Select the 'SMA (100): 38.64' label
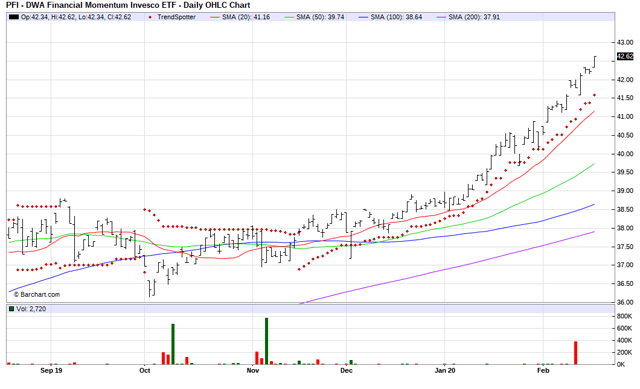The height and width of the screenshot is (389, 640). [396, 17]
